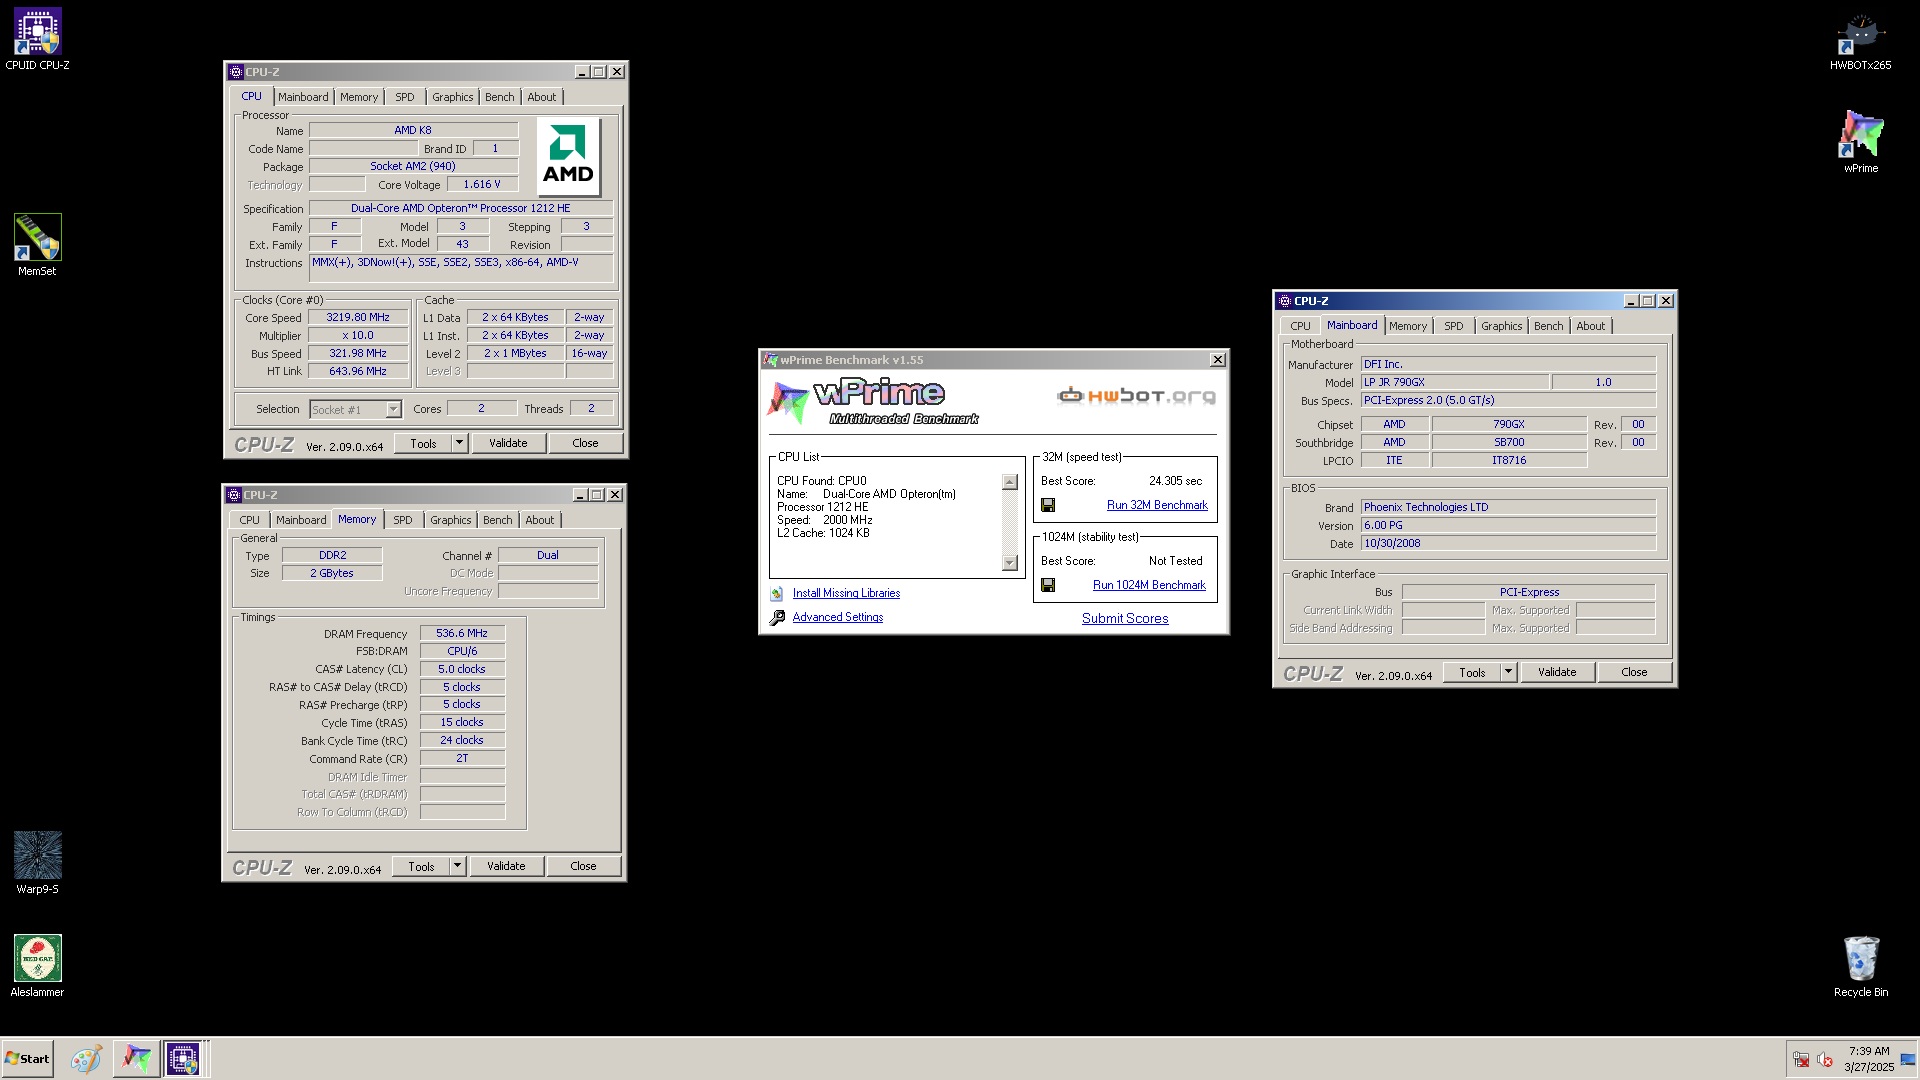Click the Core Speed field showing 3219.80 MHz

(358, 317)
